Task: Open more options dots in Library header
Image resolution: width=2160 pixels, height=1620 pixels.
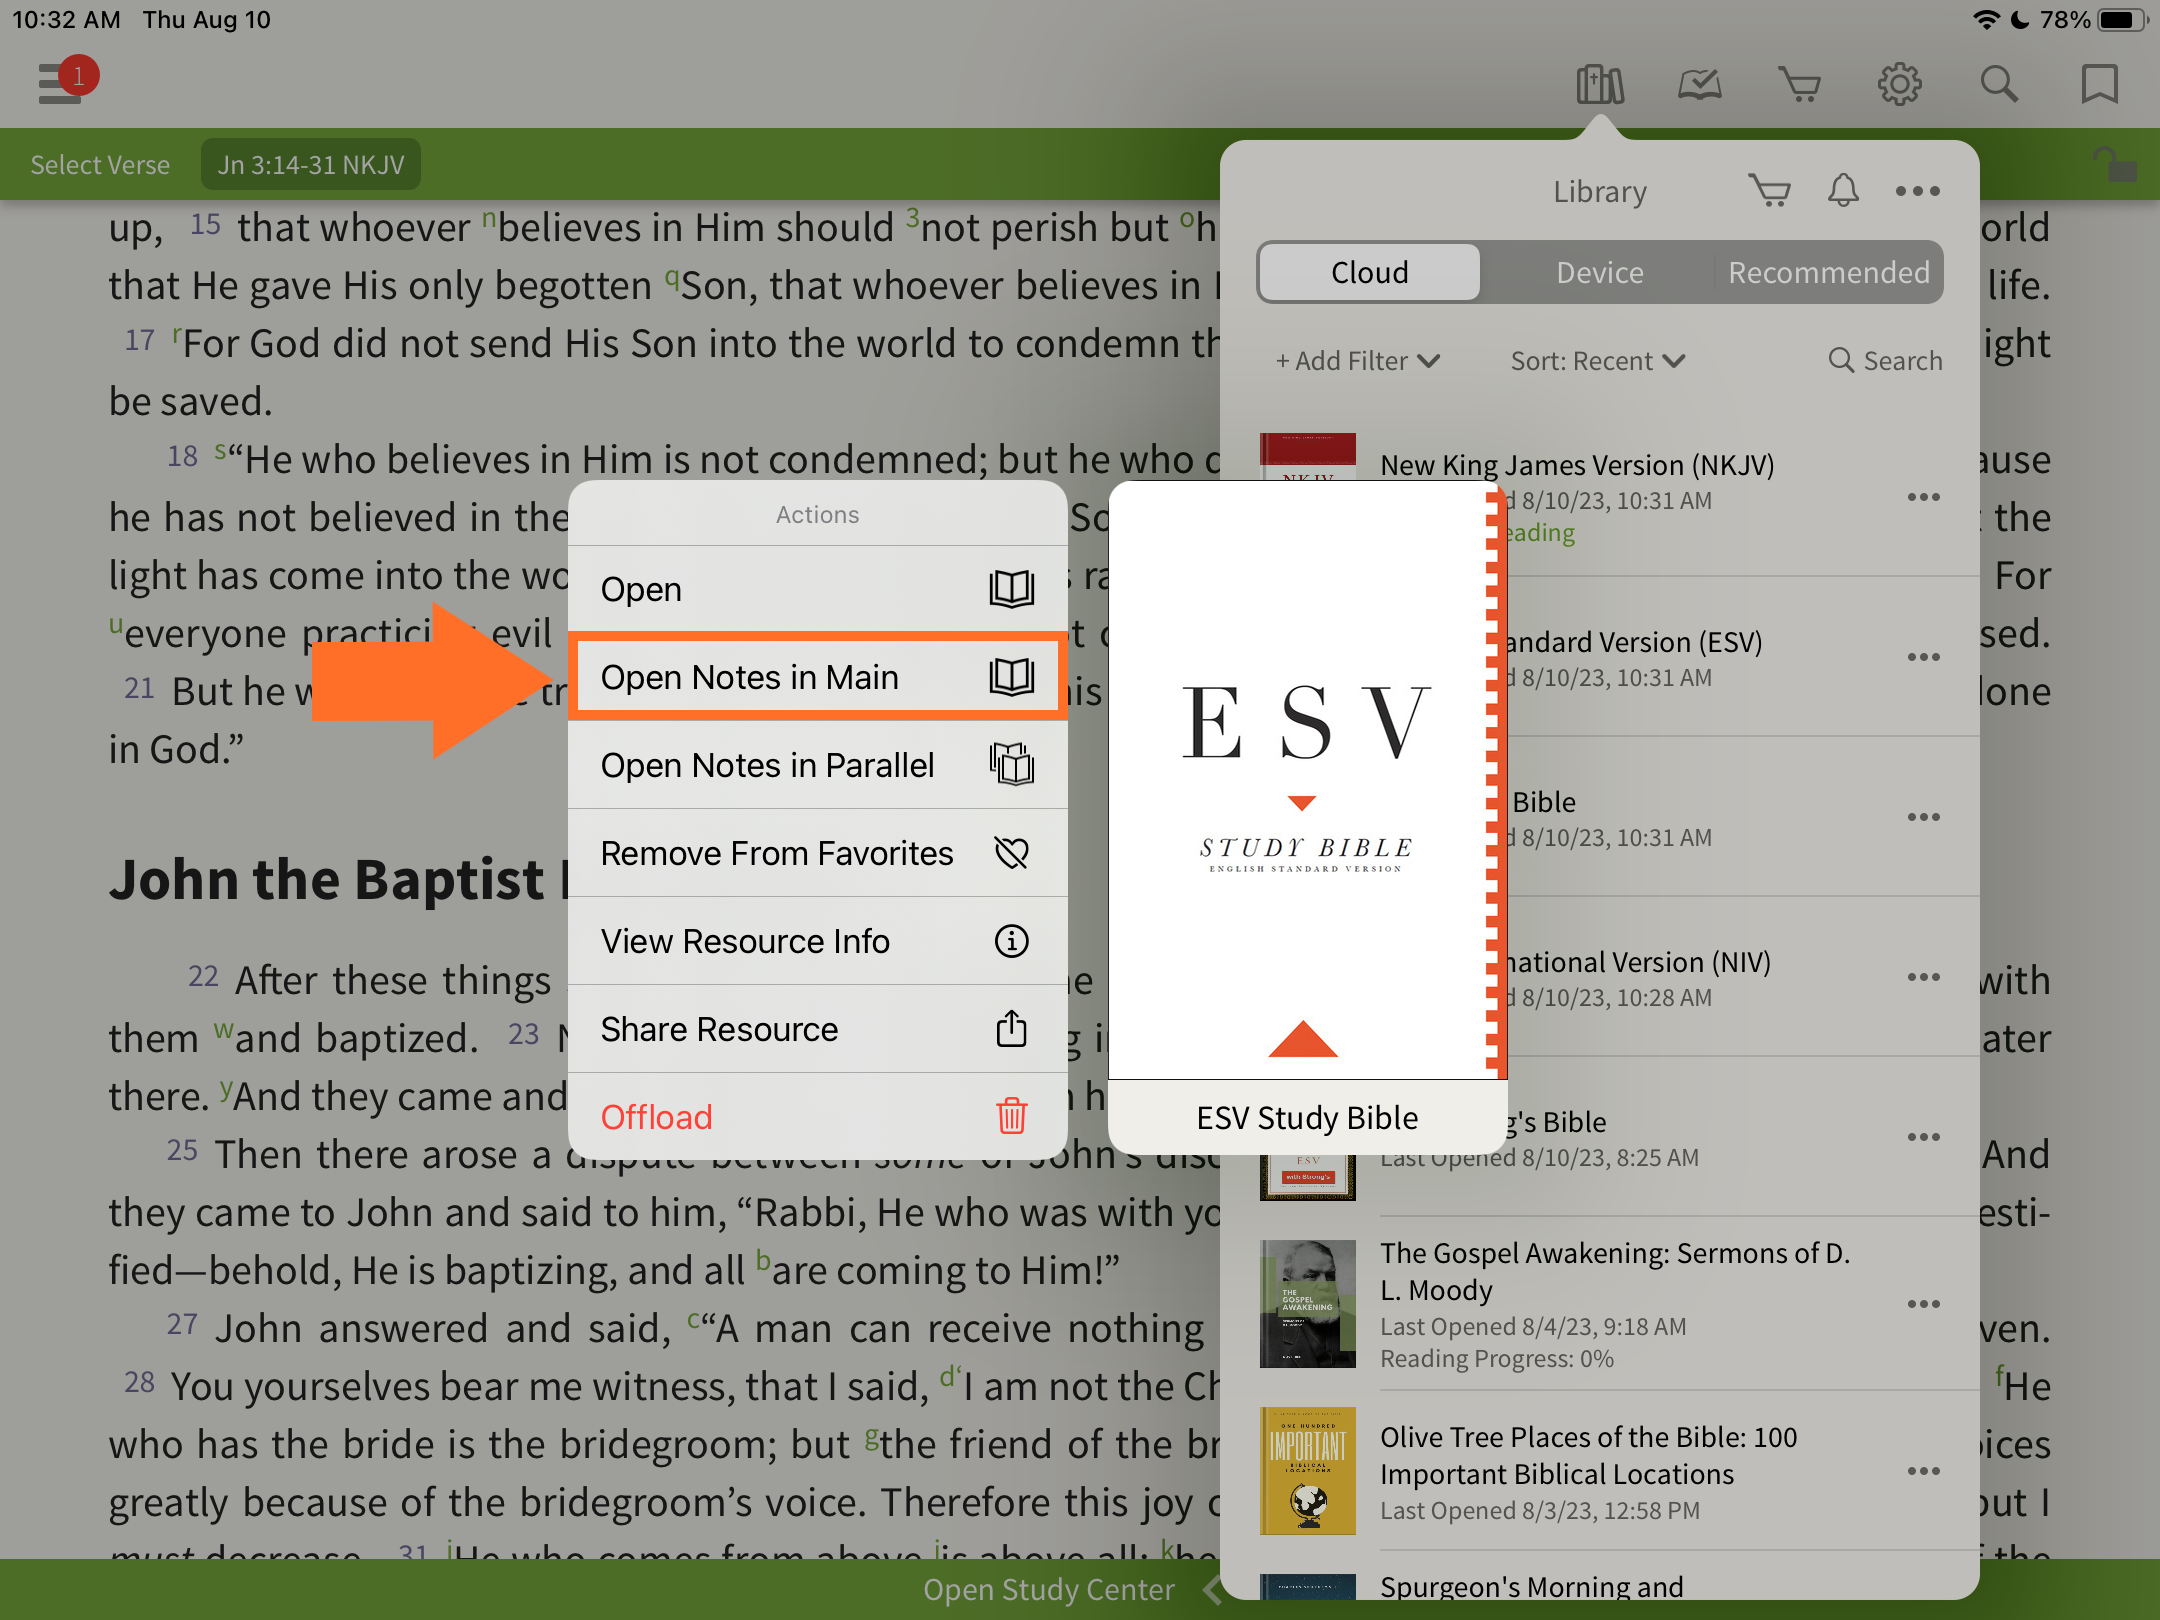Action: (x=1918, y=190)
